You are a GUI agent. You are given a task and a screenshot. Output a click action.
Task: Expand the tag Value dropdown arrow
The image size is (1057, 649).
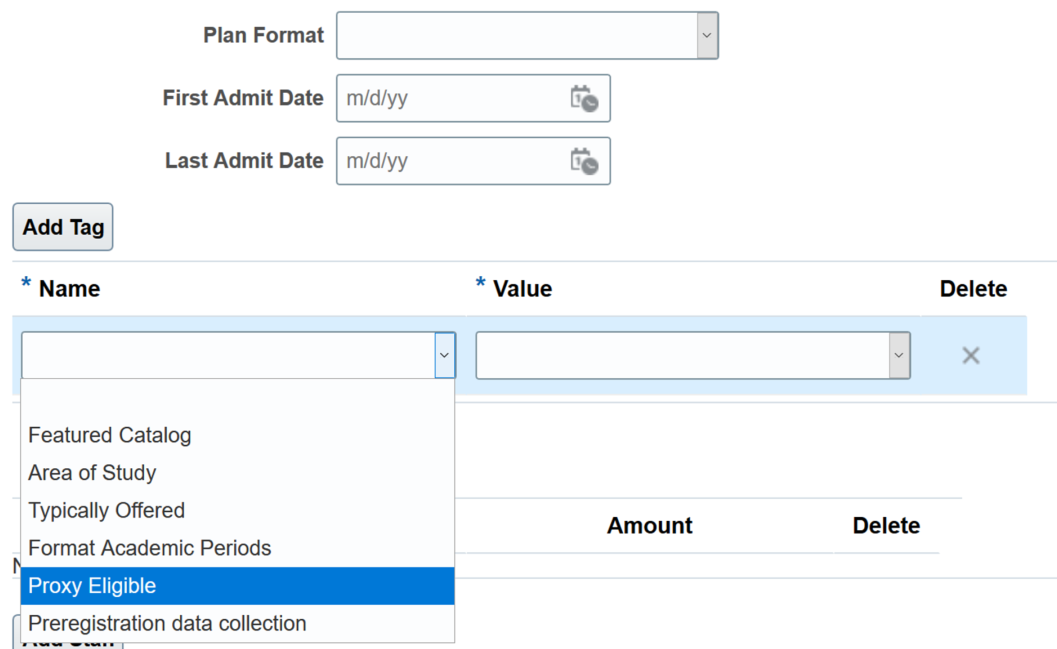(898, 355)
